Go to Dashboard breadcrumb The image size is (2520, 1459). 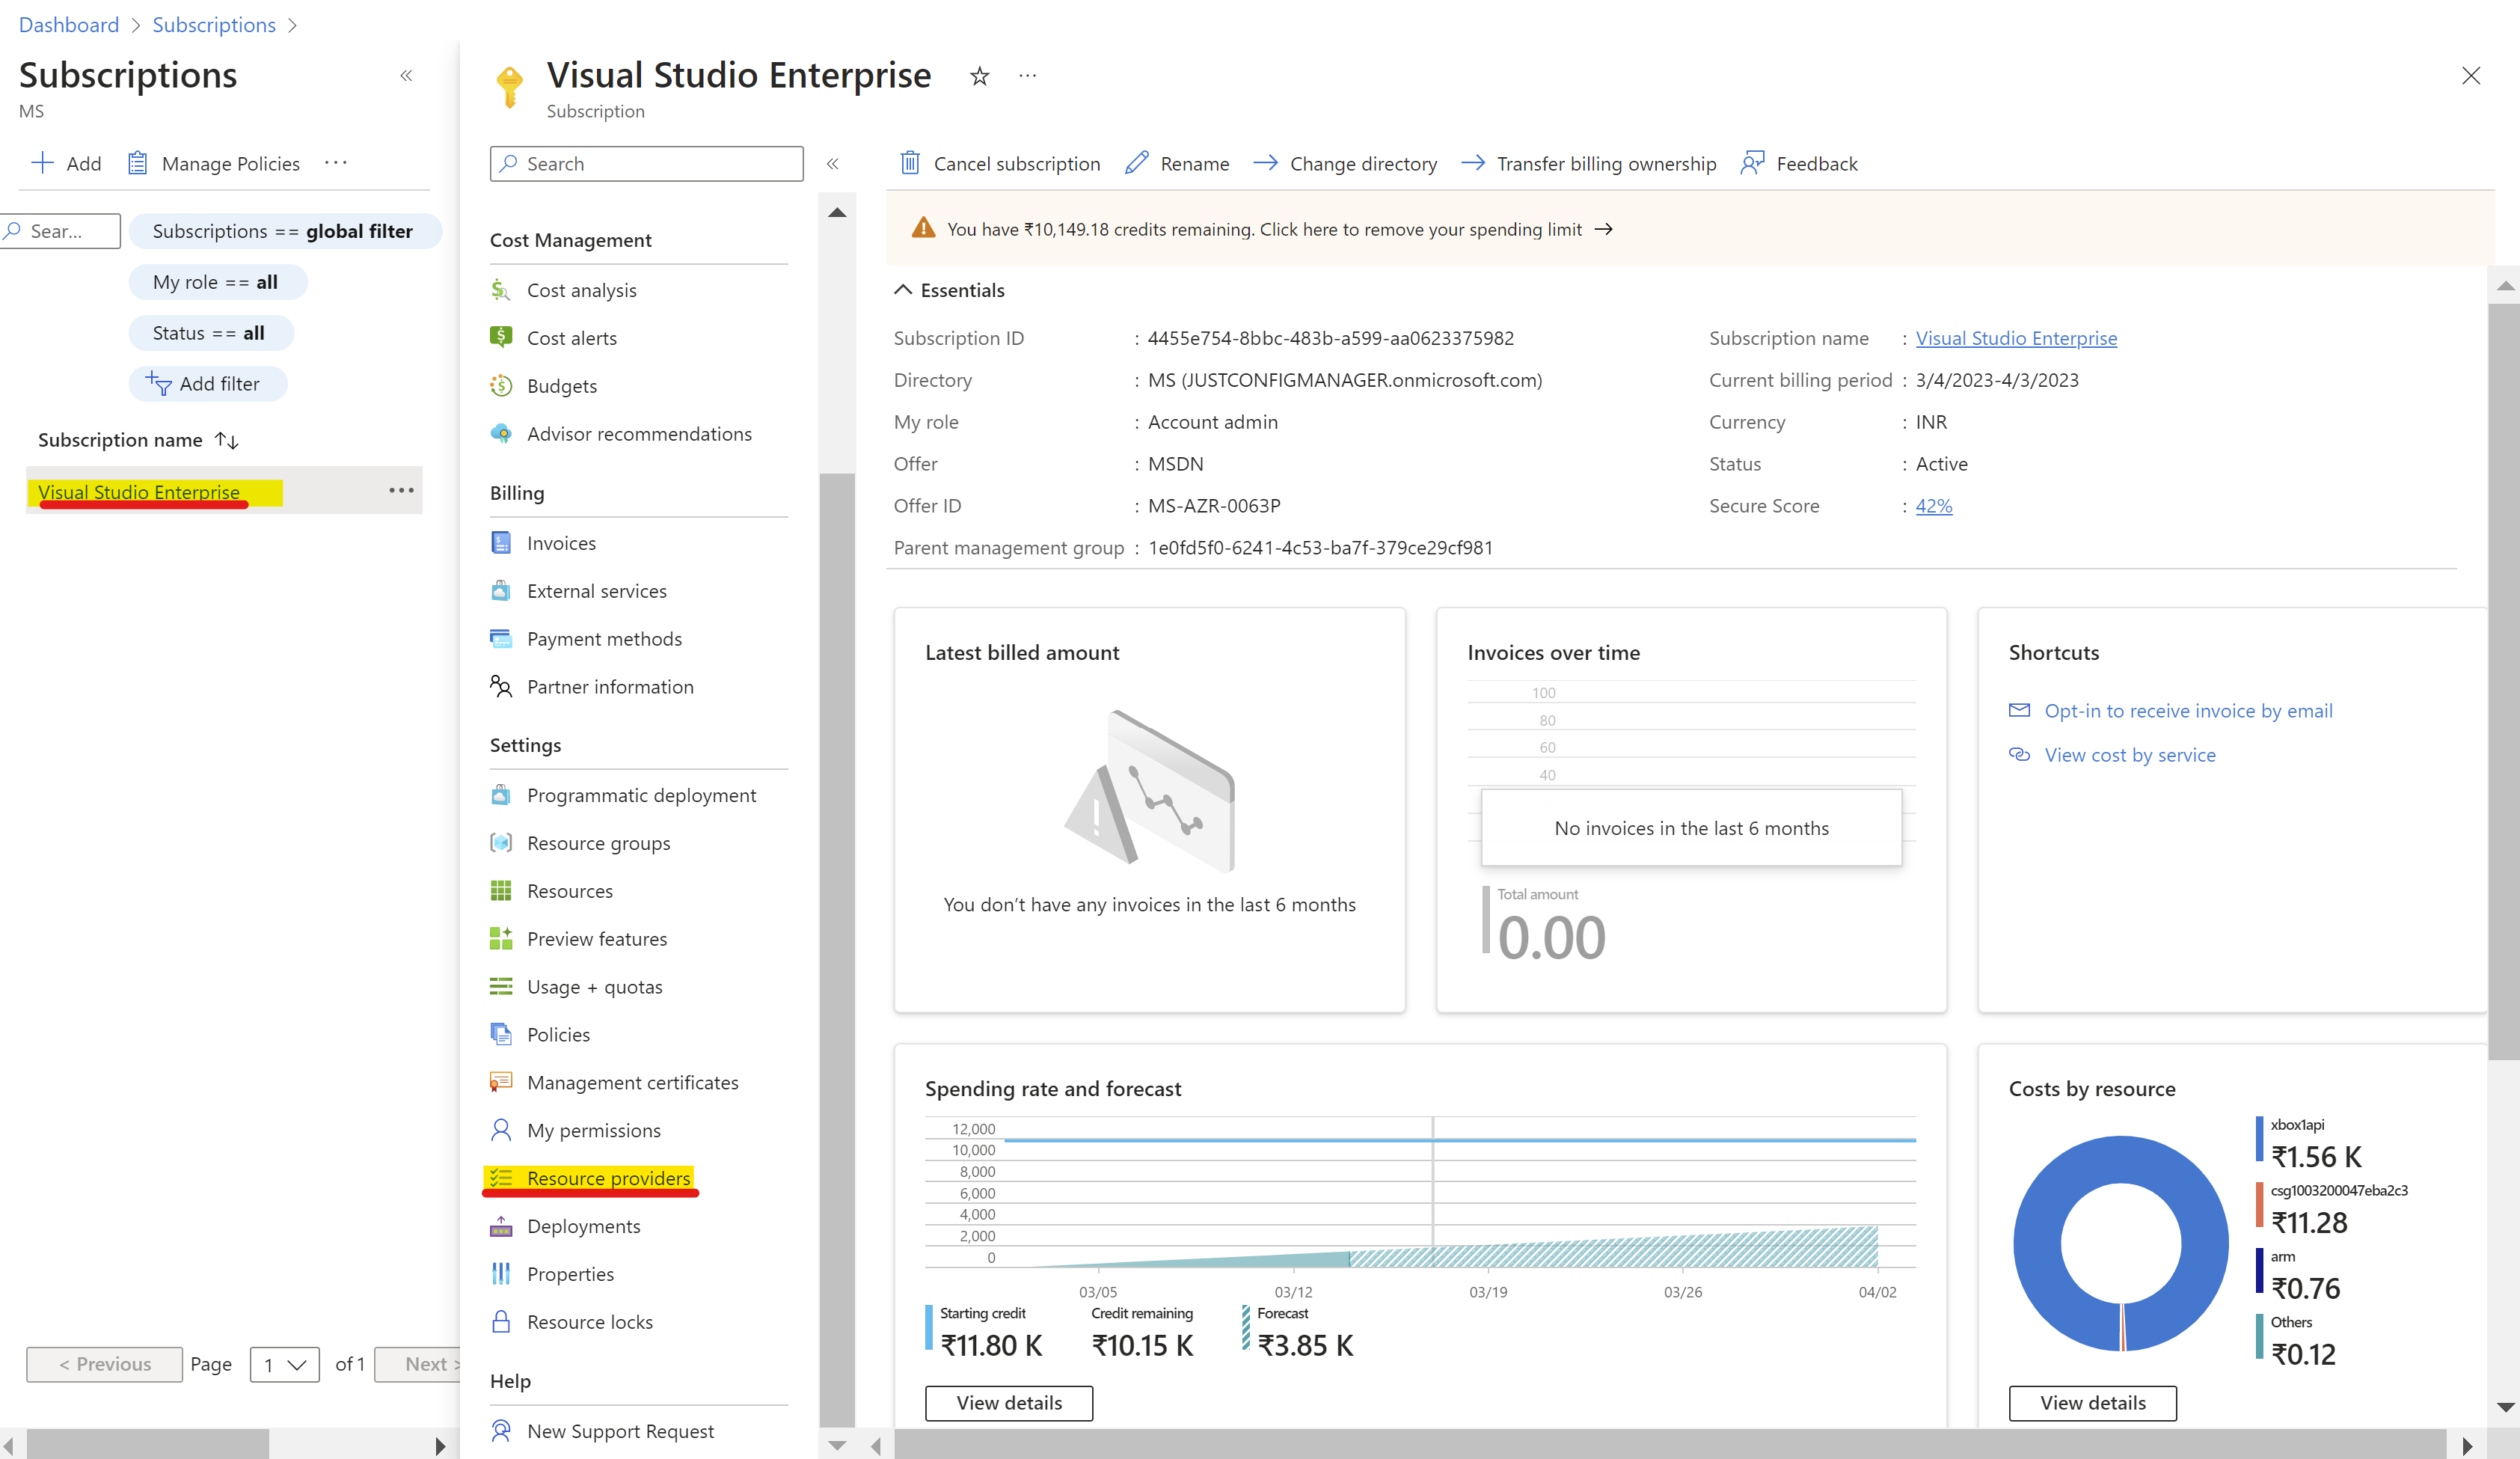69,24
